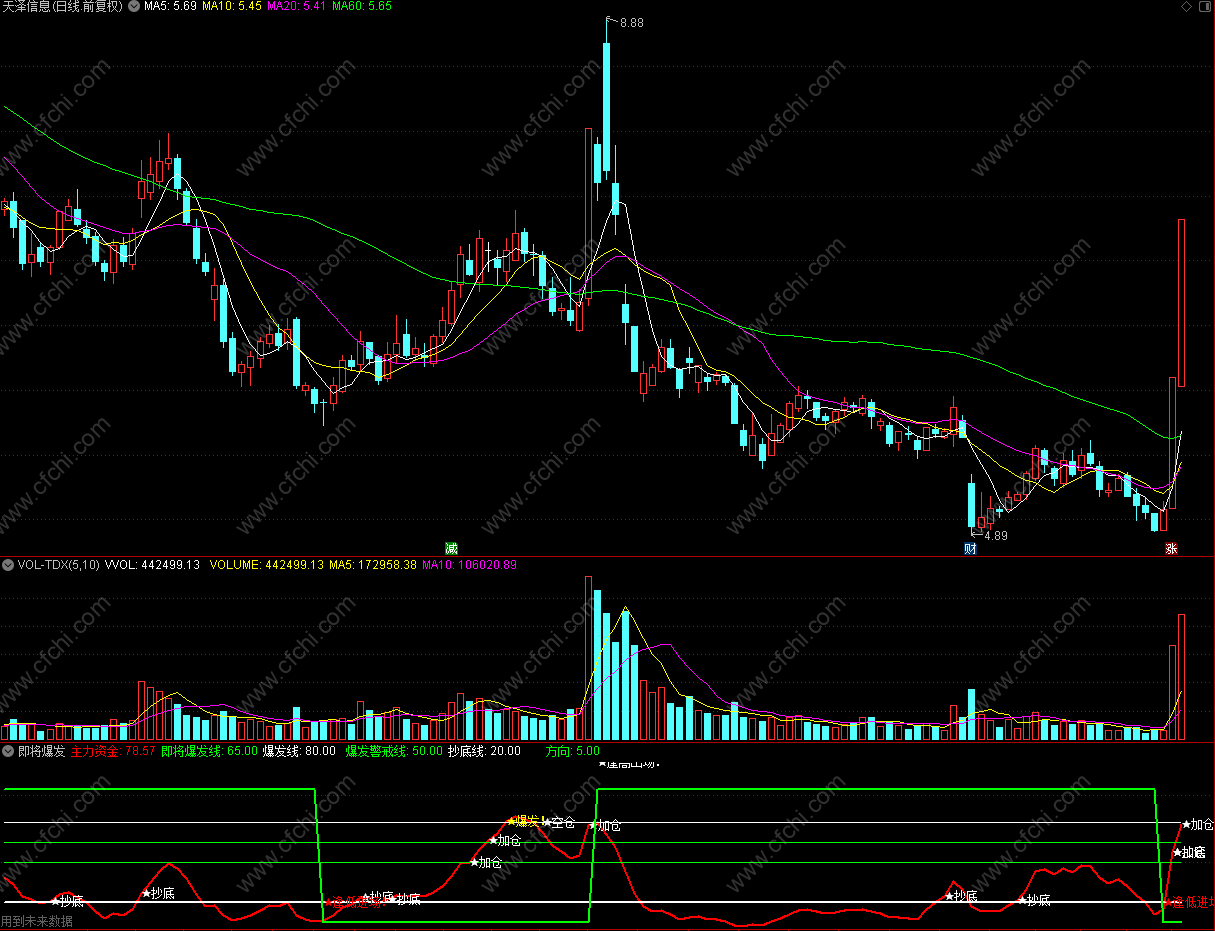This screenshot has width=1215, height=931.
Task: Click the 主力资金: 78.57 value
Action: coord(113,751)
